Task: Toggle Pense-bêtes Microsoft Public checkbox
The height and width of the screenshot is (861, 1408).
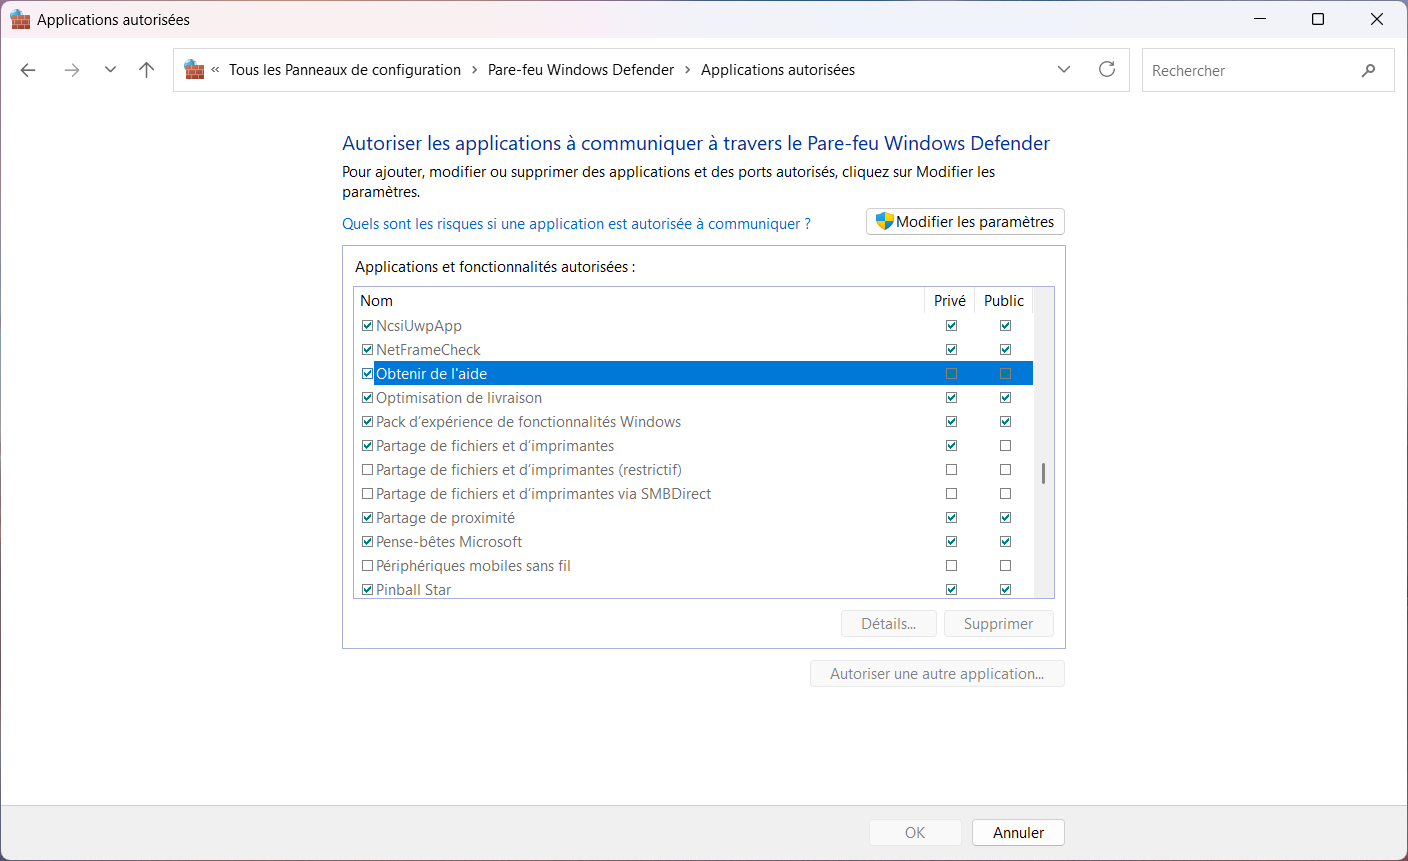Action: [x=1005, y=542]
